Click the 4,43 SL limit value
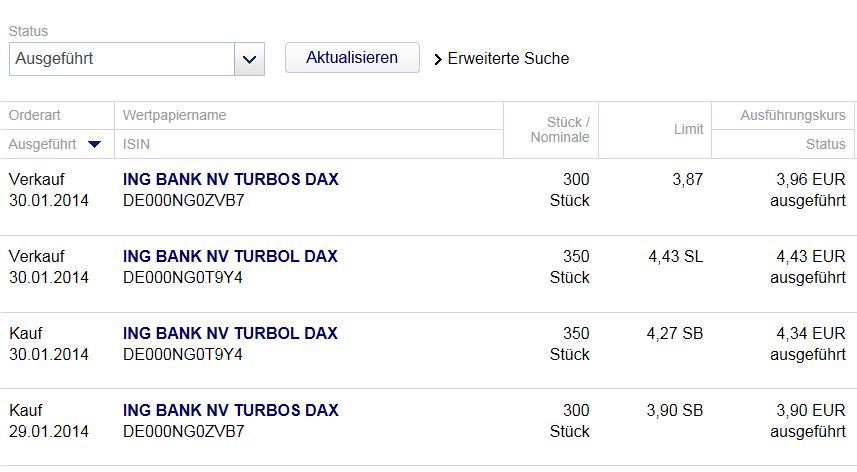 pyautogui.click(x=675, y=257)
